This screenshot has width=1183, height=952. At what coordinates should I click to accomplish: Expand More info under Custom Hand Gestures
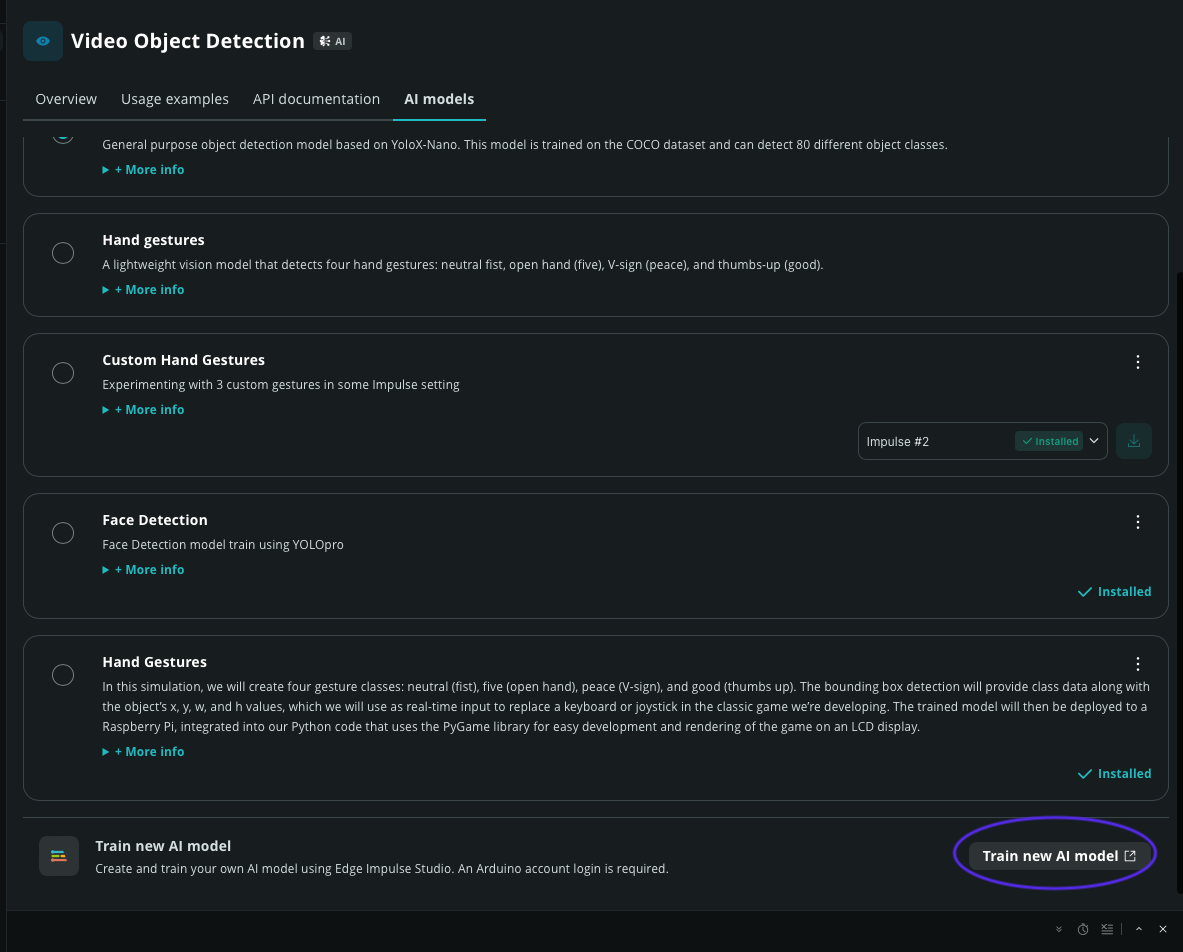tap(143, 410)
